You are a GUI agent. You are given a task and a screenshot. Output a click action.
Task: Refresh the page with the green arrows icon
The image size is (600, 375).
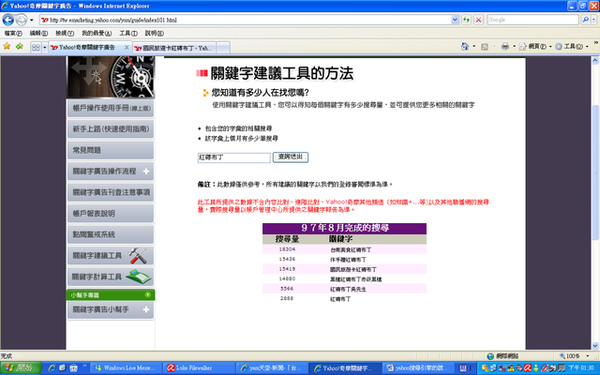(x=466, y=20)
